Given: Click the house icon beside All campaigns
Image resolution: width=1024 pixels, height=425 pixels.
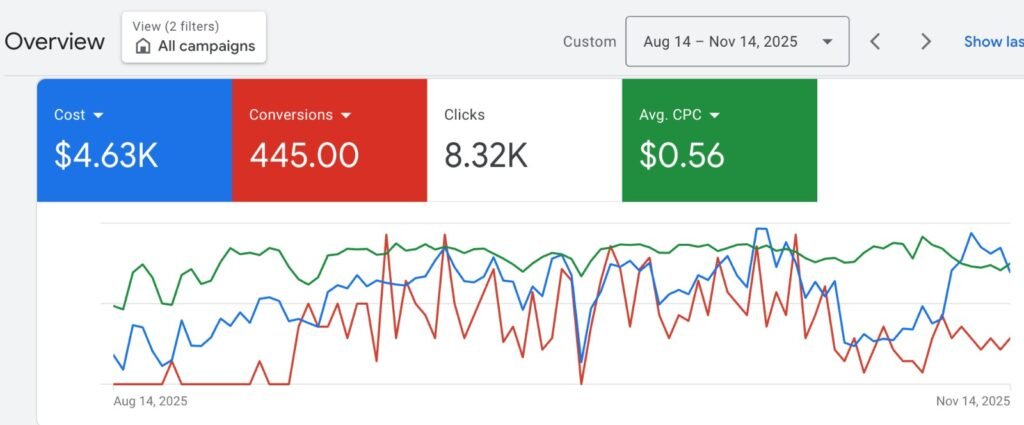Looking at the screenshot, I should coord(143,46).
